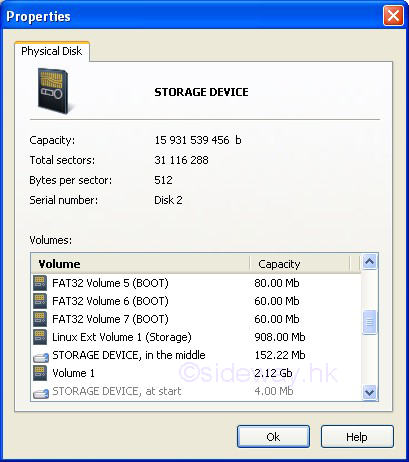Viewport: 409px width, 462px height.
Task: Click the capacity value 15 931 539 456 b
Action: (198, 140)
